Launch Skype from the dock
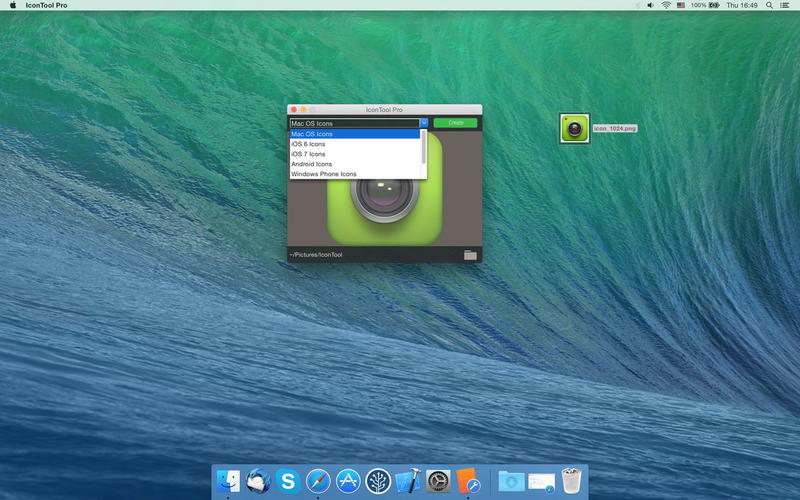The image size is (800, 500). click(x=288, y=481)
